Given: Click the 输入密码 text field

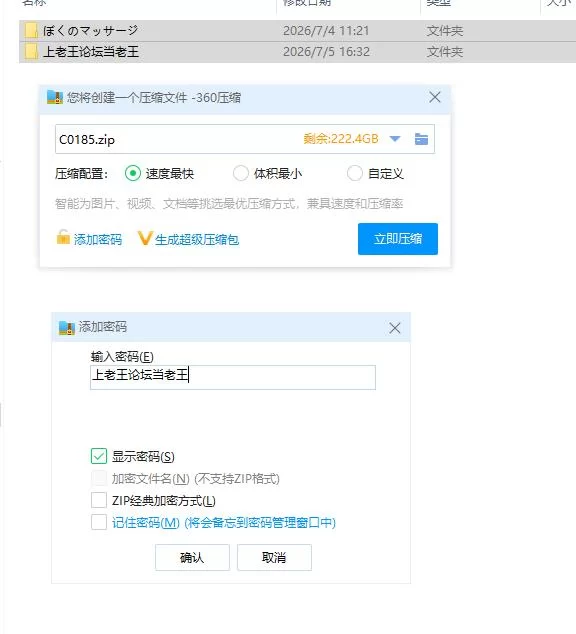Looking at the screenshot, I should (x=233, y=377).
